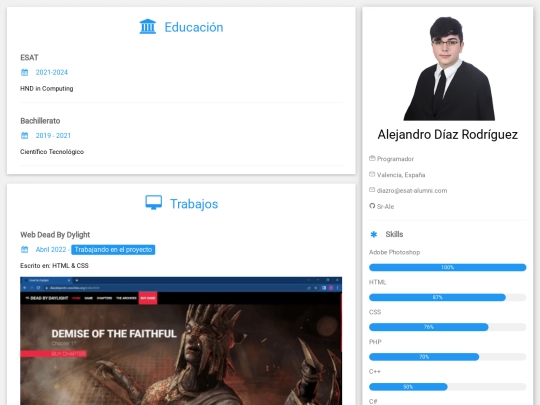Open the Dead By Daylight website screenshot
Viewport: 540px width, 405px height.
click(181, 341)
